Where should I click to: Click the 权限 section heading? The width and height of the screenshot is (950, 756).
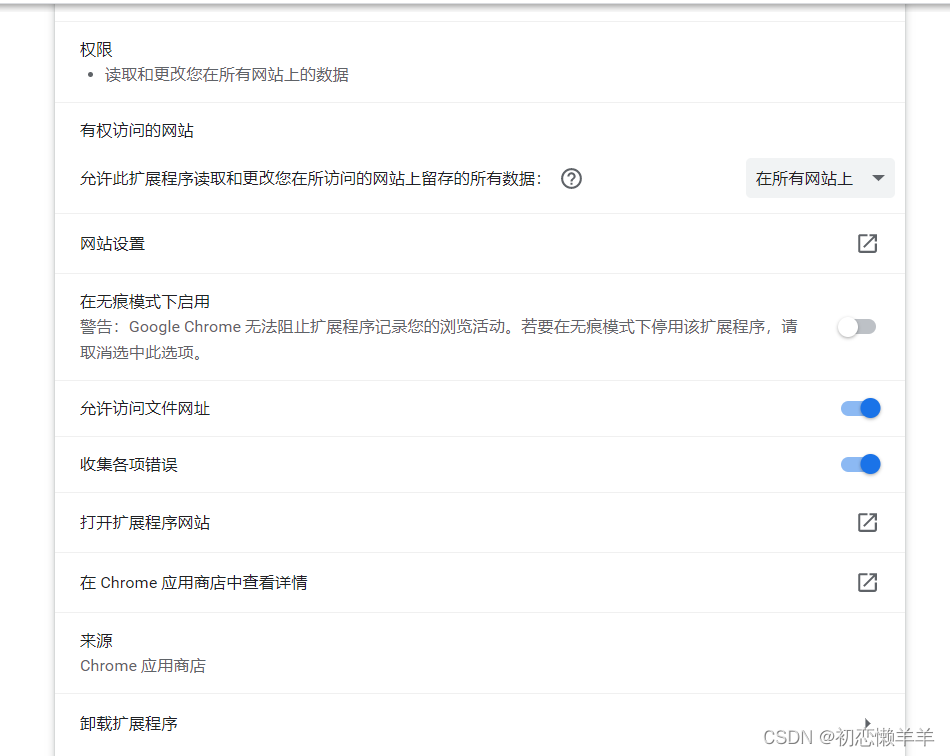point(95,48)
